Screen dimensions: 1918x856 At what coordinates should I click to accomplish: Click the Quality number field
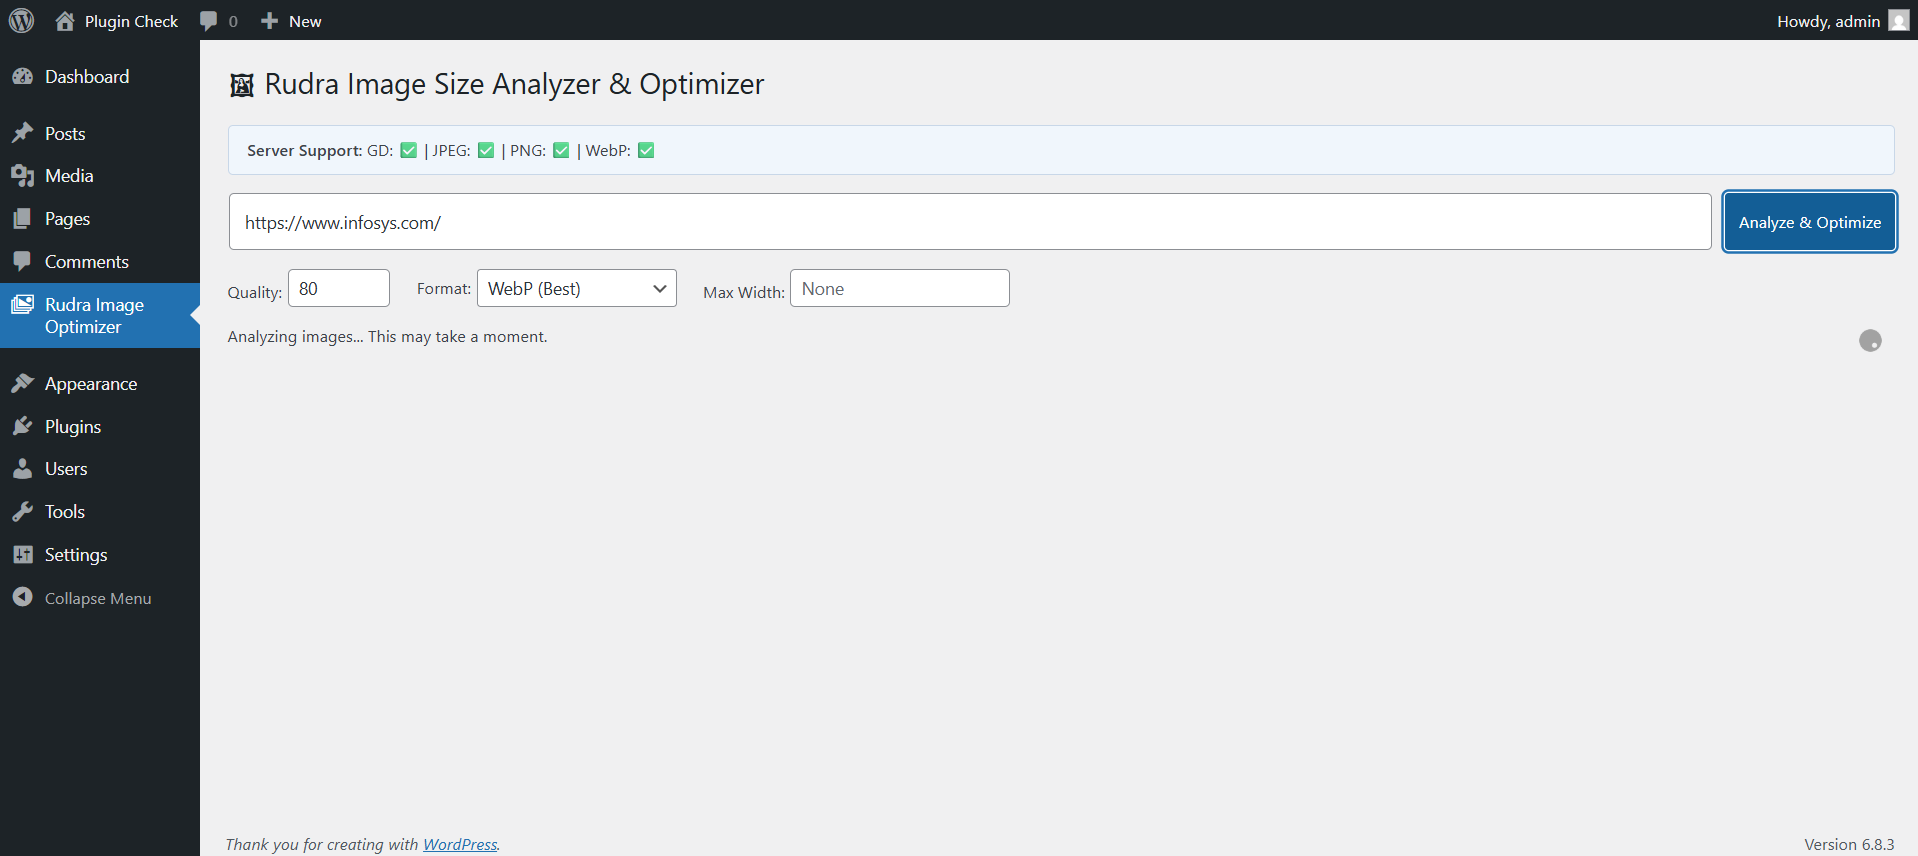(x=338, y=289)
